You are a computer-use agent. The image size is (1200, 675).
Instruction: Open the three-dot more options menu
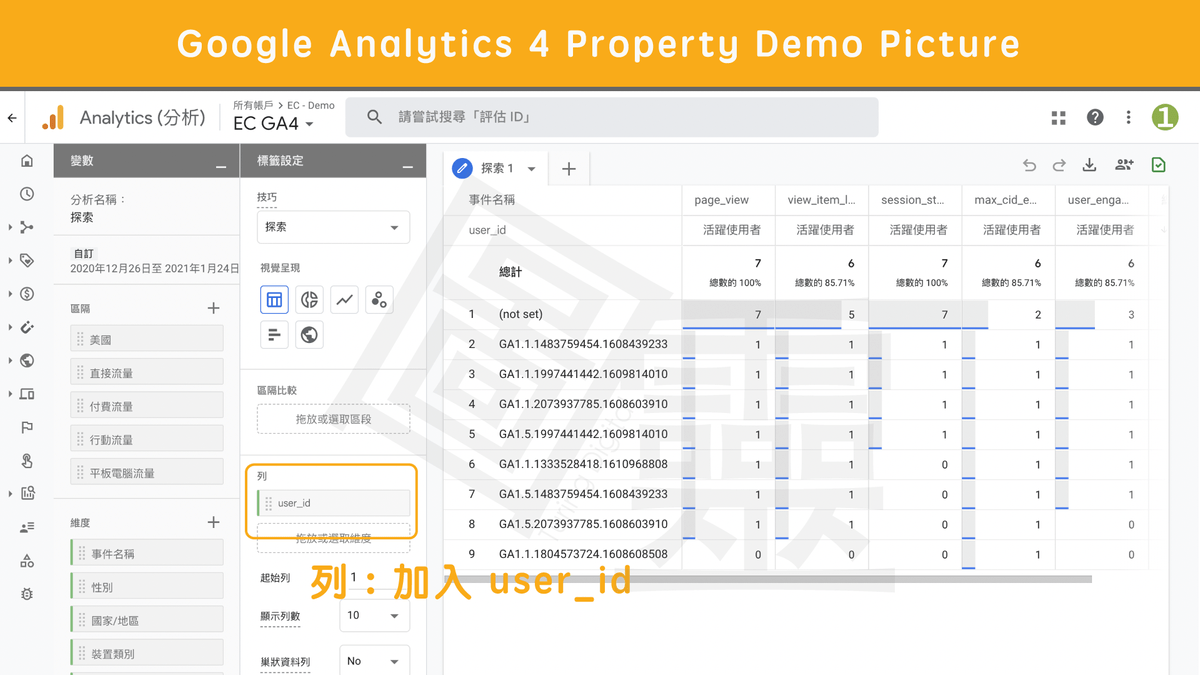pos(1128,117)
